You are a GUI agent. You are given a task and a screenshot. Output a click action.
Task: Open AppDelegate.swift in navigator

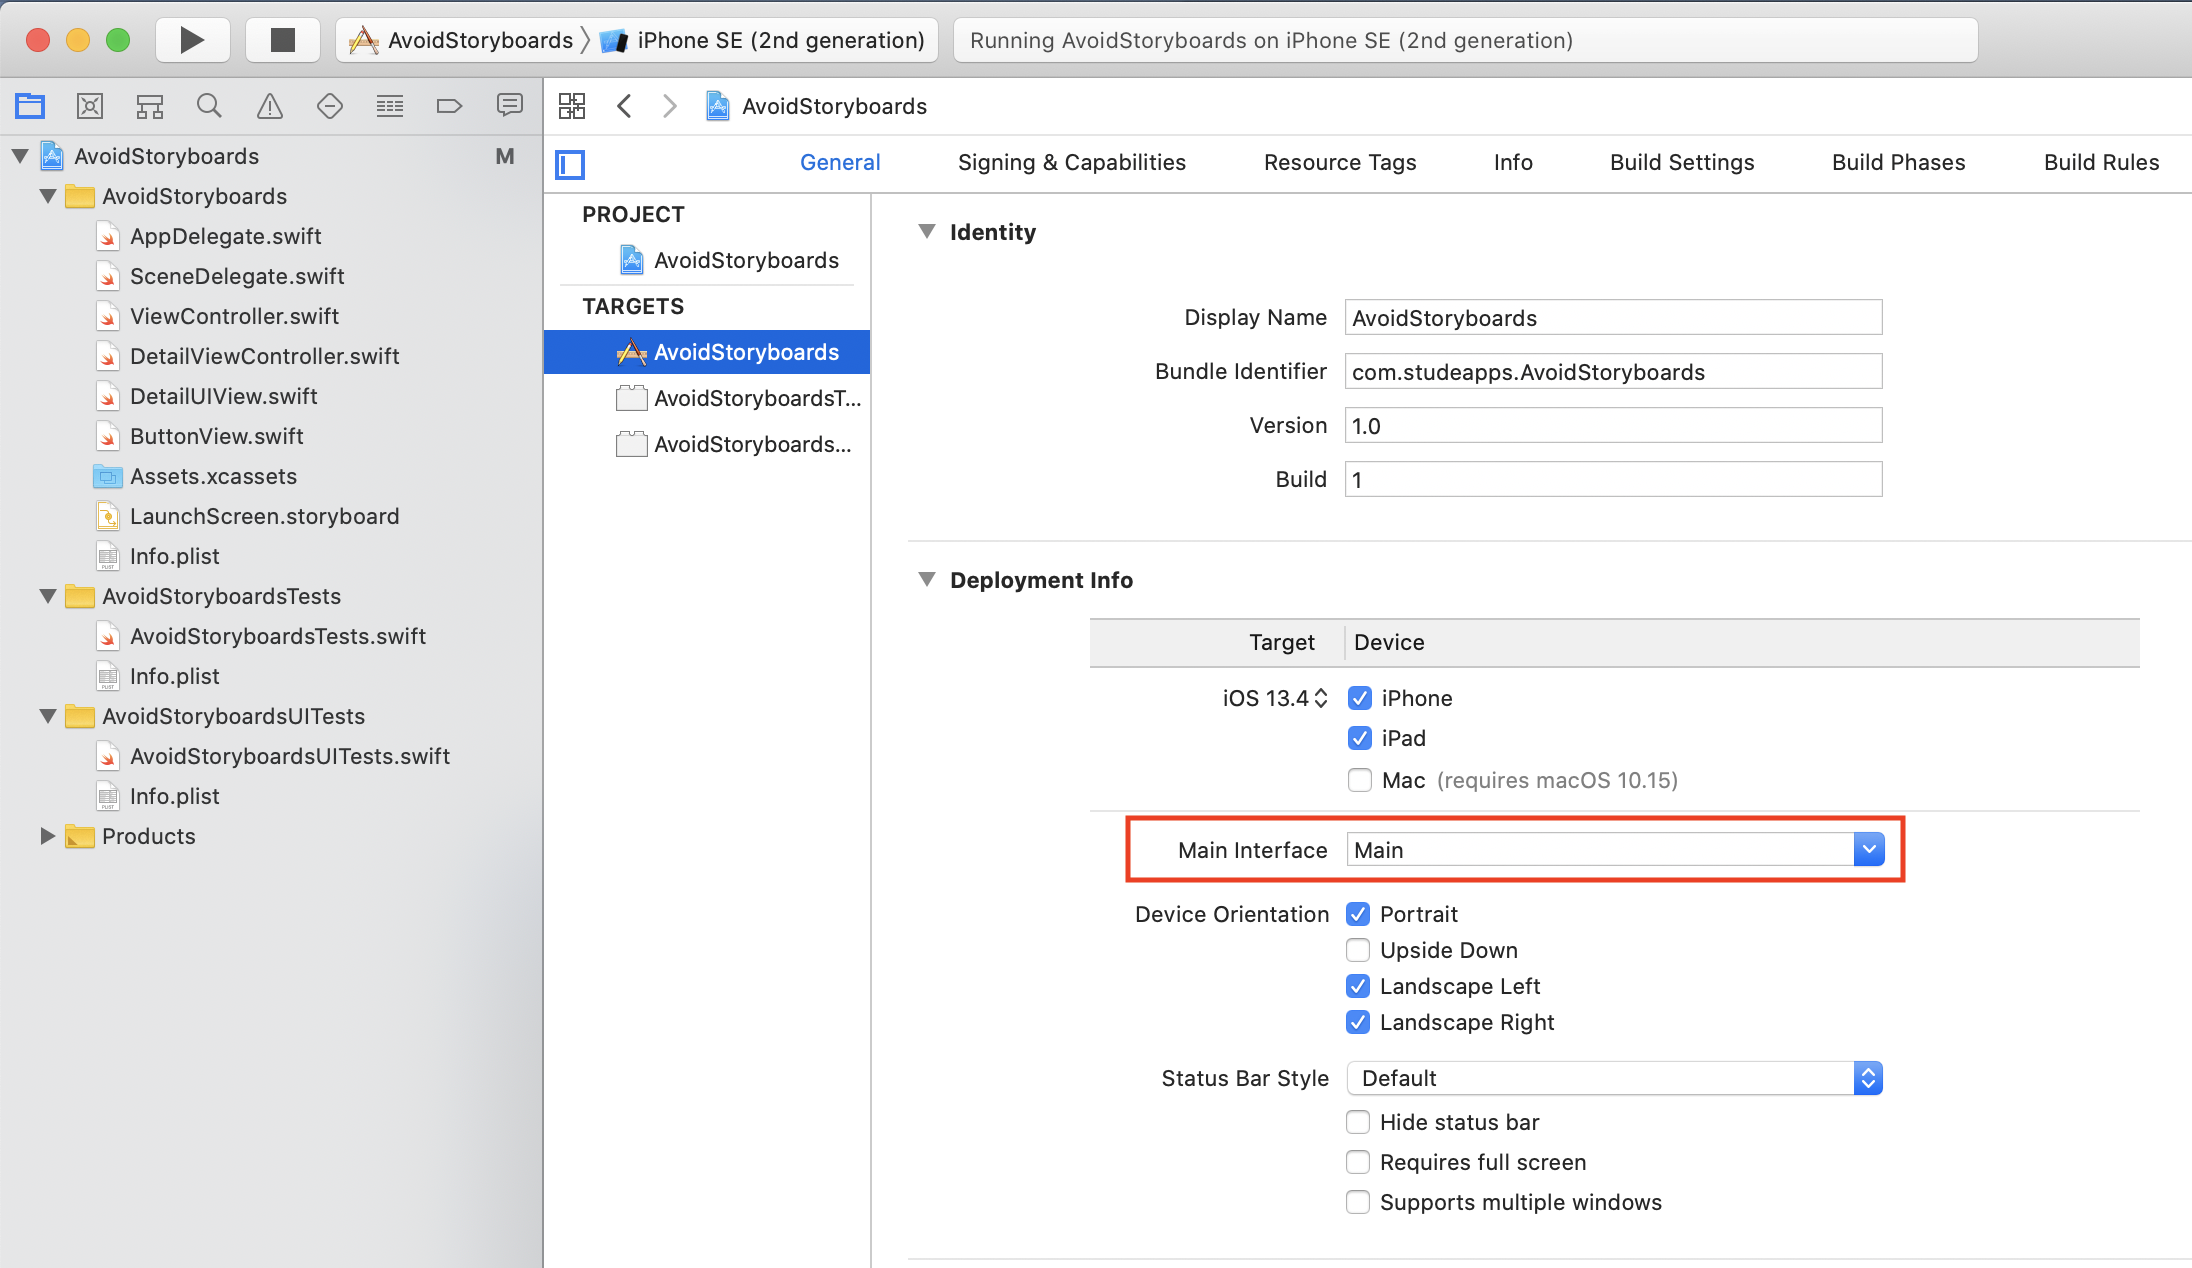[222, 235]
